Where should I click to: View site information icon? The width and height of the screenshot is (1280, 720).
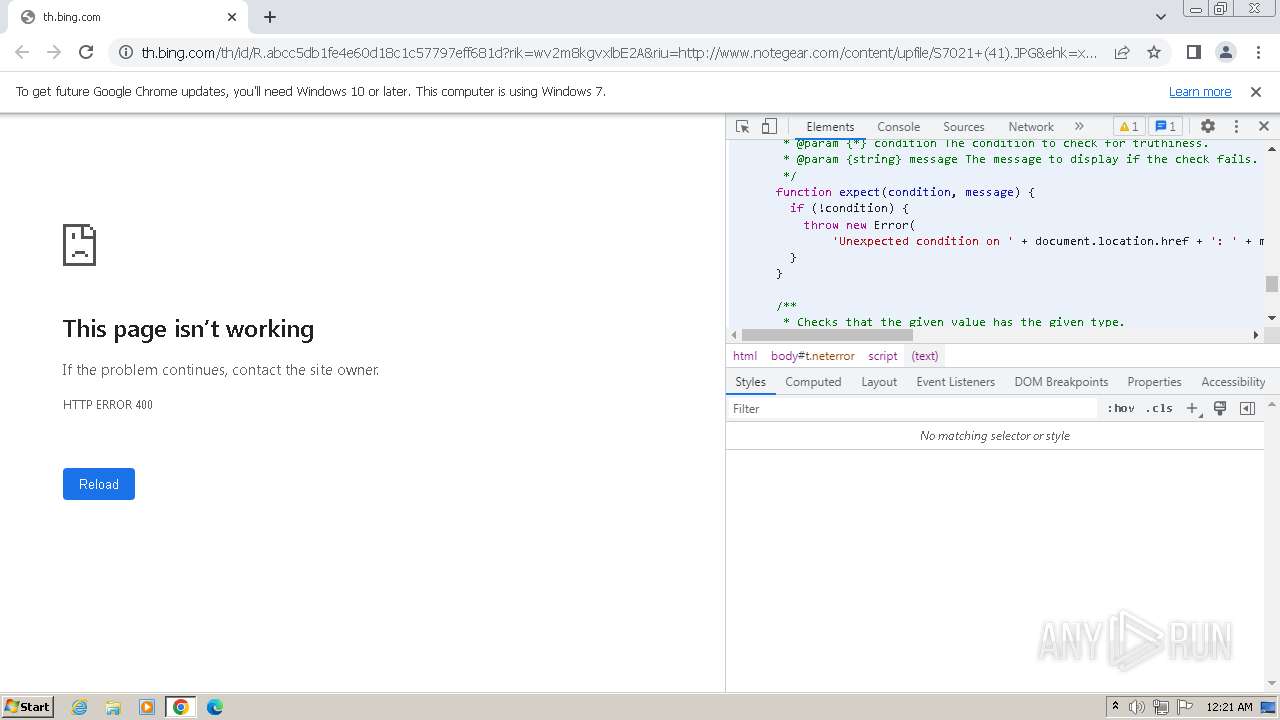pyautogui.click(x=125, y=52)
